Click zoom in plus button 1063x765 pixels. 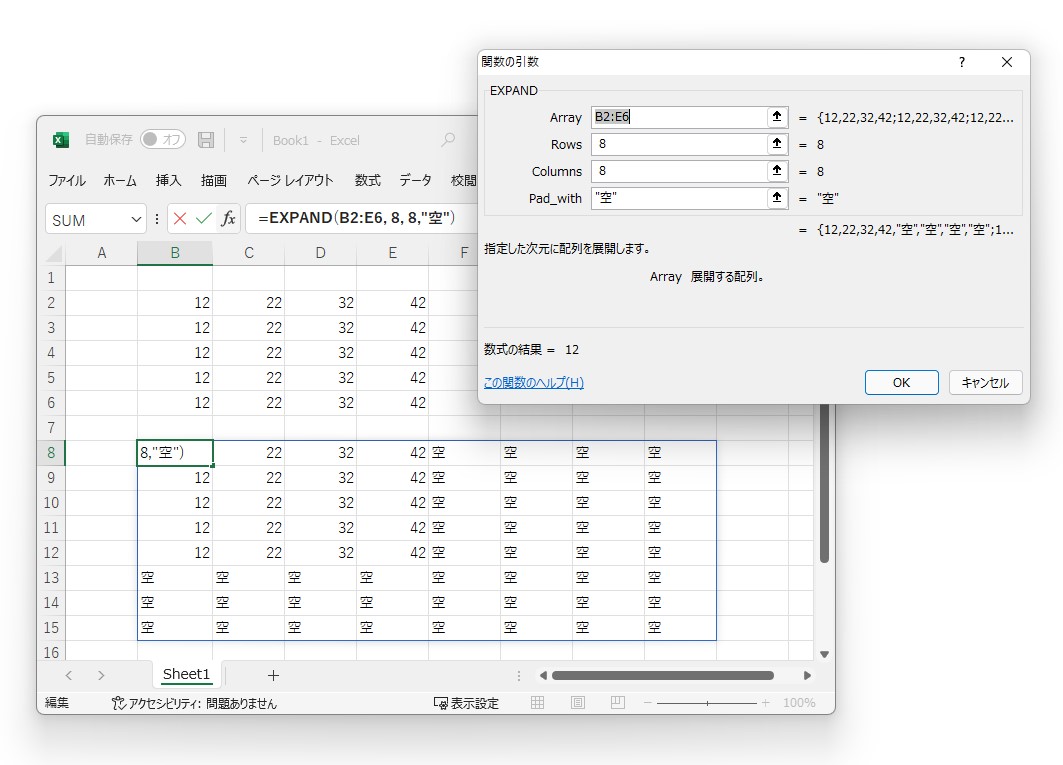(x=765, y=703)
